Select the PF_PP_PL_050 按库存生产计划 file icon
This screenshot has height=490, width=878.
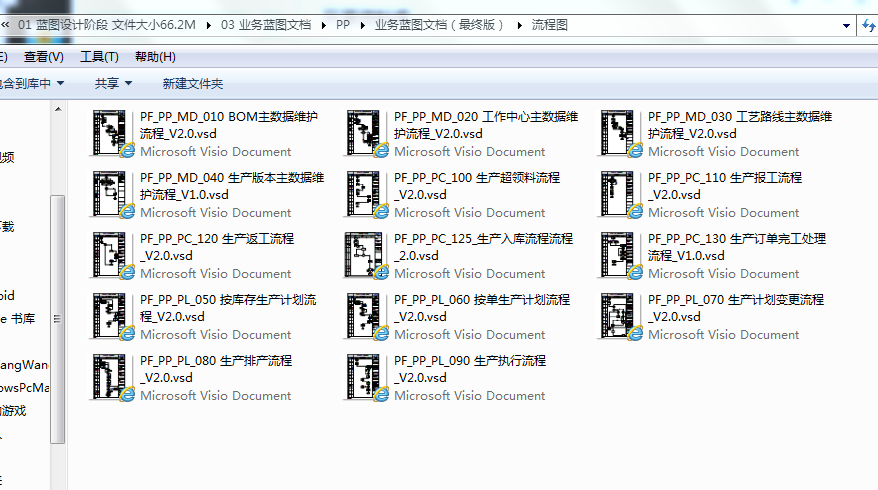coord(113,317)
